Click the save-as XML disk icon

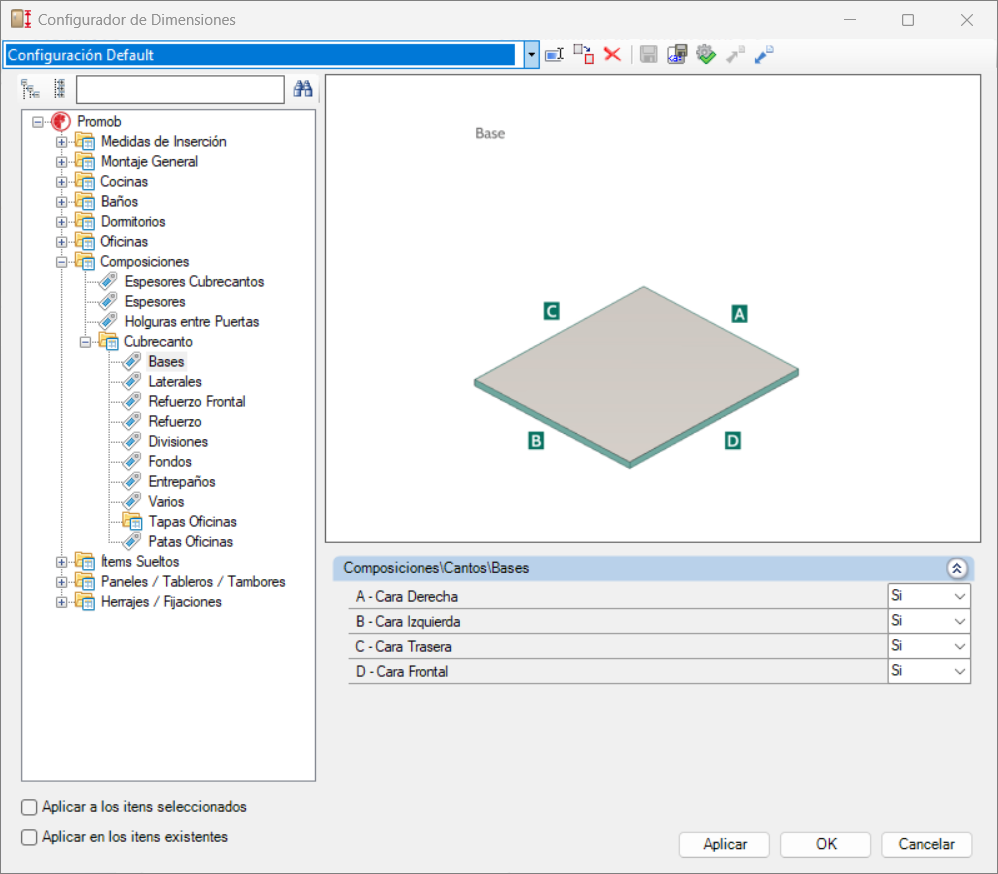coord(677,55)
